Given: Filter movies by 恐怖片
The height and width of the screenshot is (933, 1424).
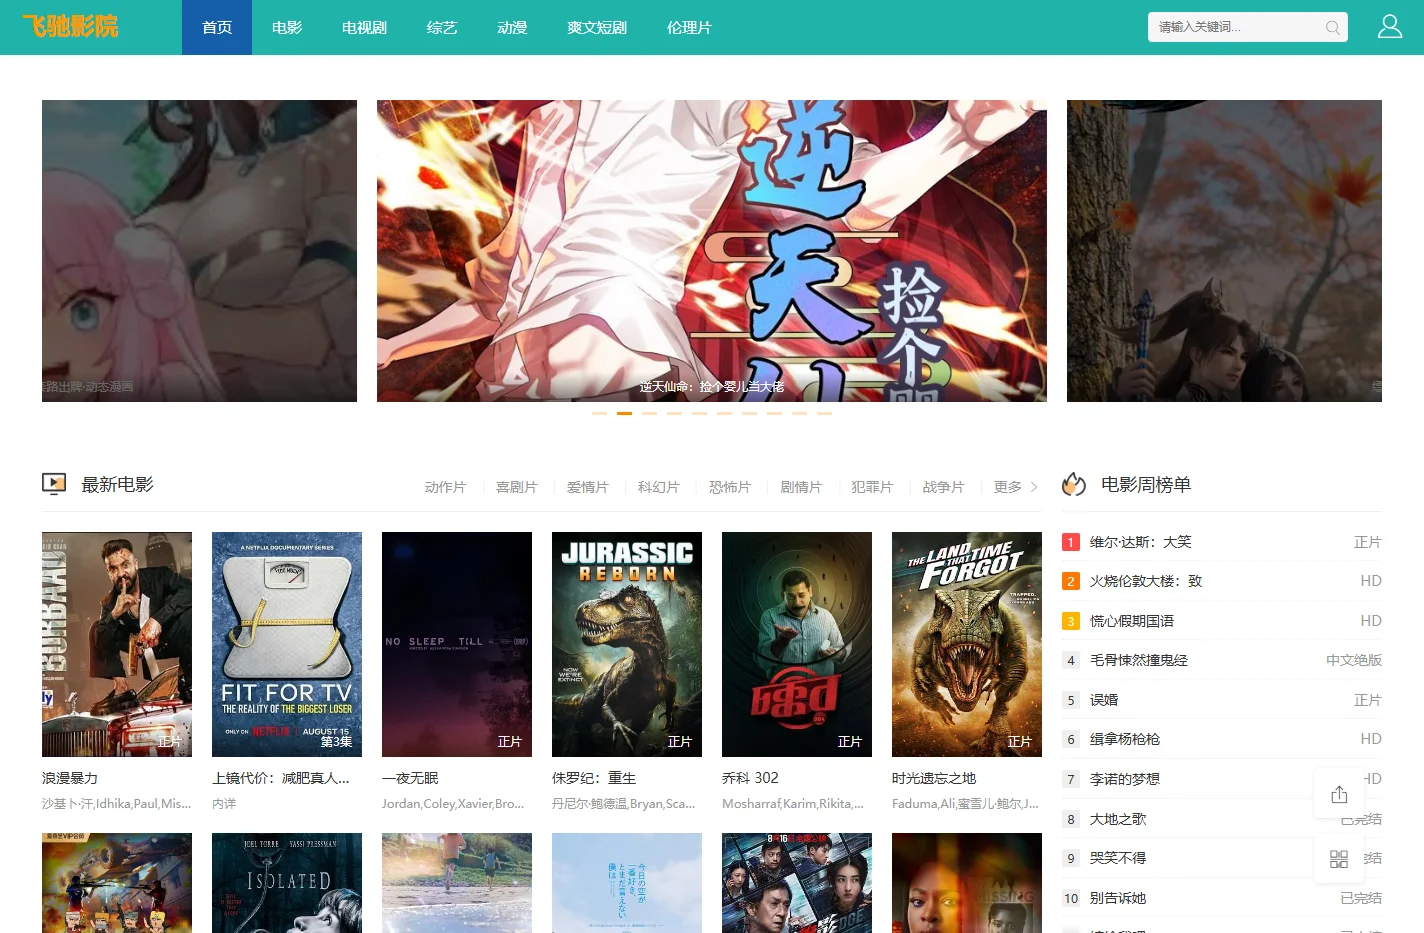Looking at the screenshot, I should [729, 487].
